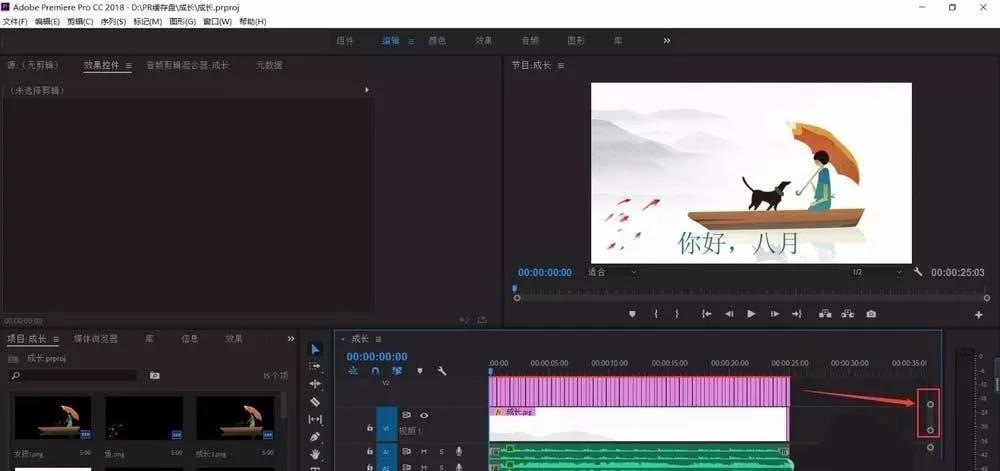Open the 适合 zoom level dropdown
This screenshot has width=1000, height=471.
point(612,272)
